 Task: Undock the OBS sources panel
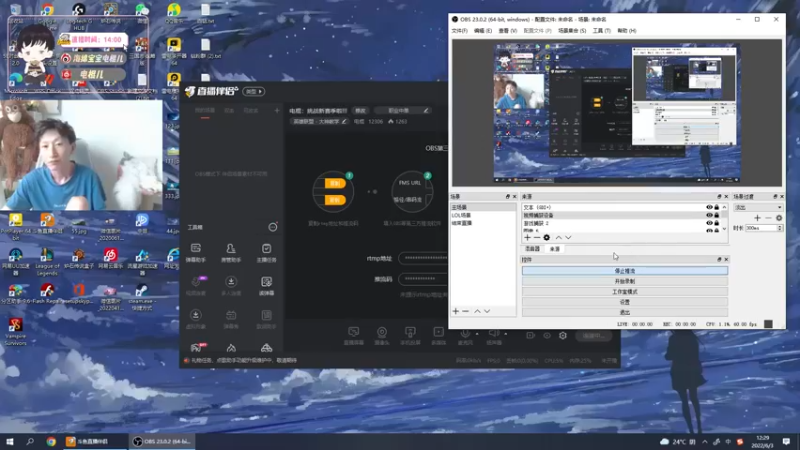click(719, 196)
